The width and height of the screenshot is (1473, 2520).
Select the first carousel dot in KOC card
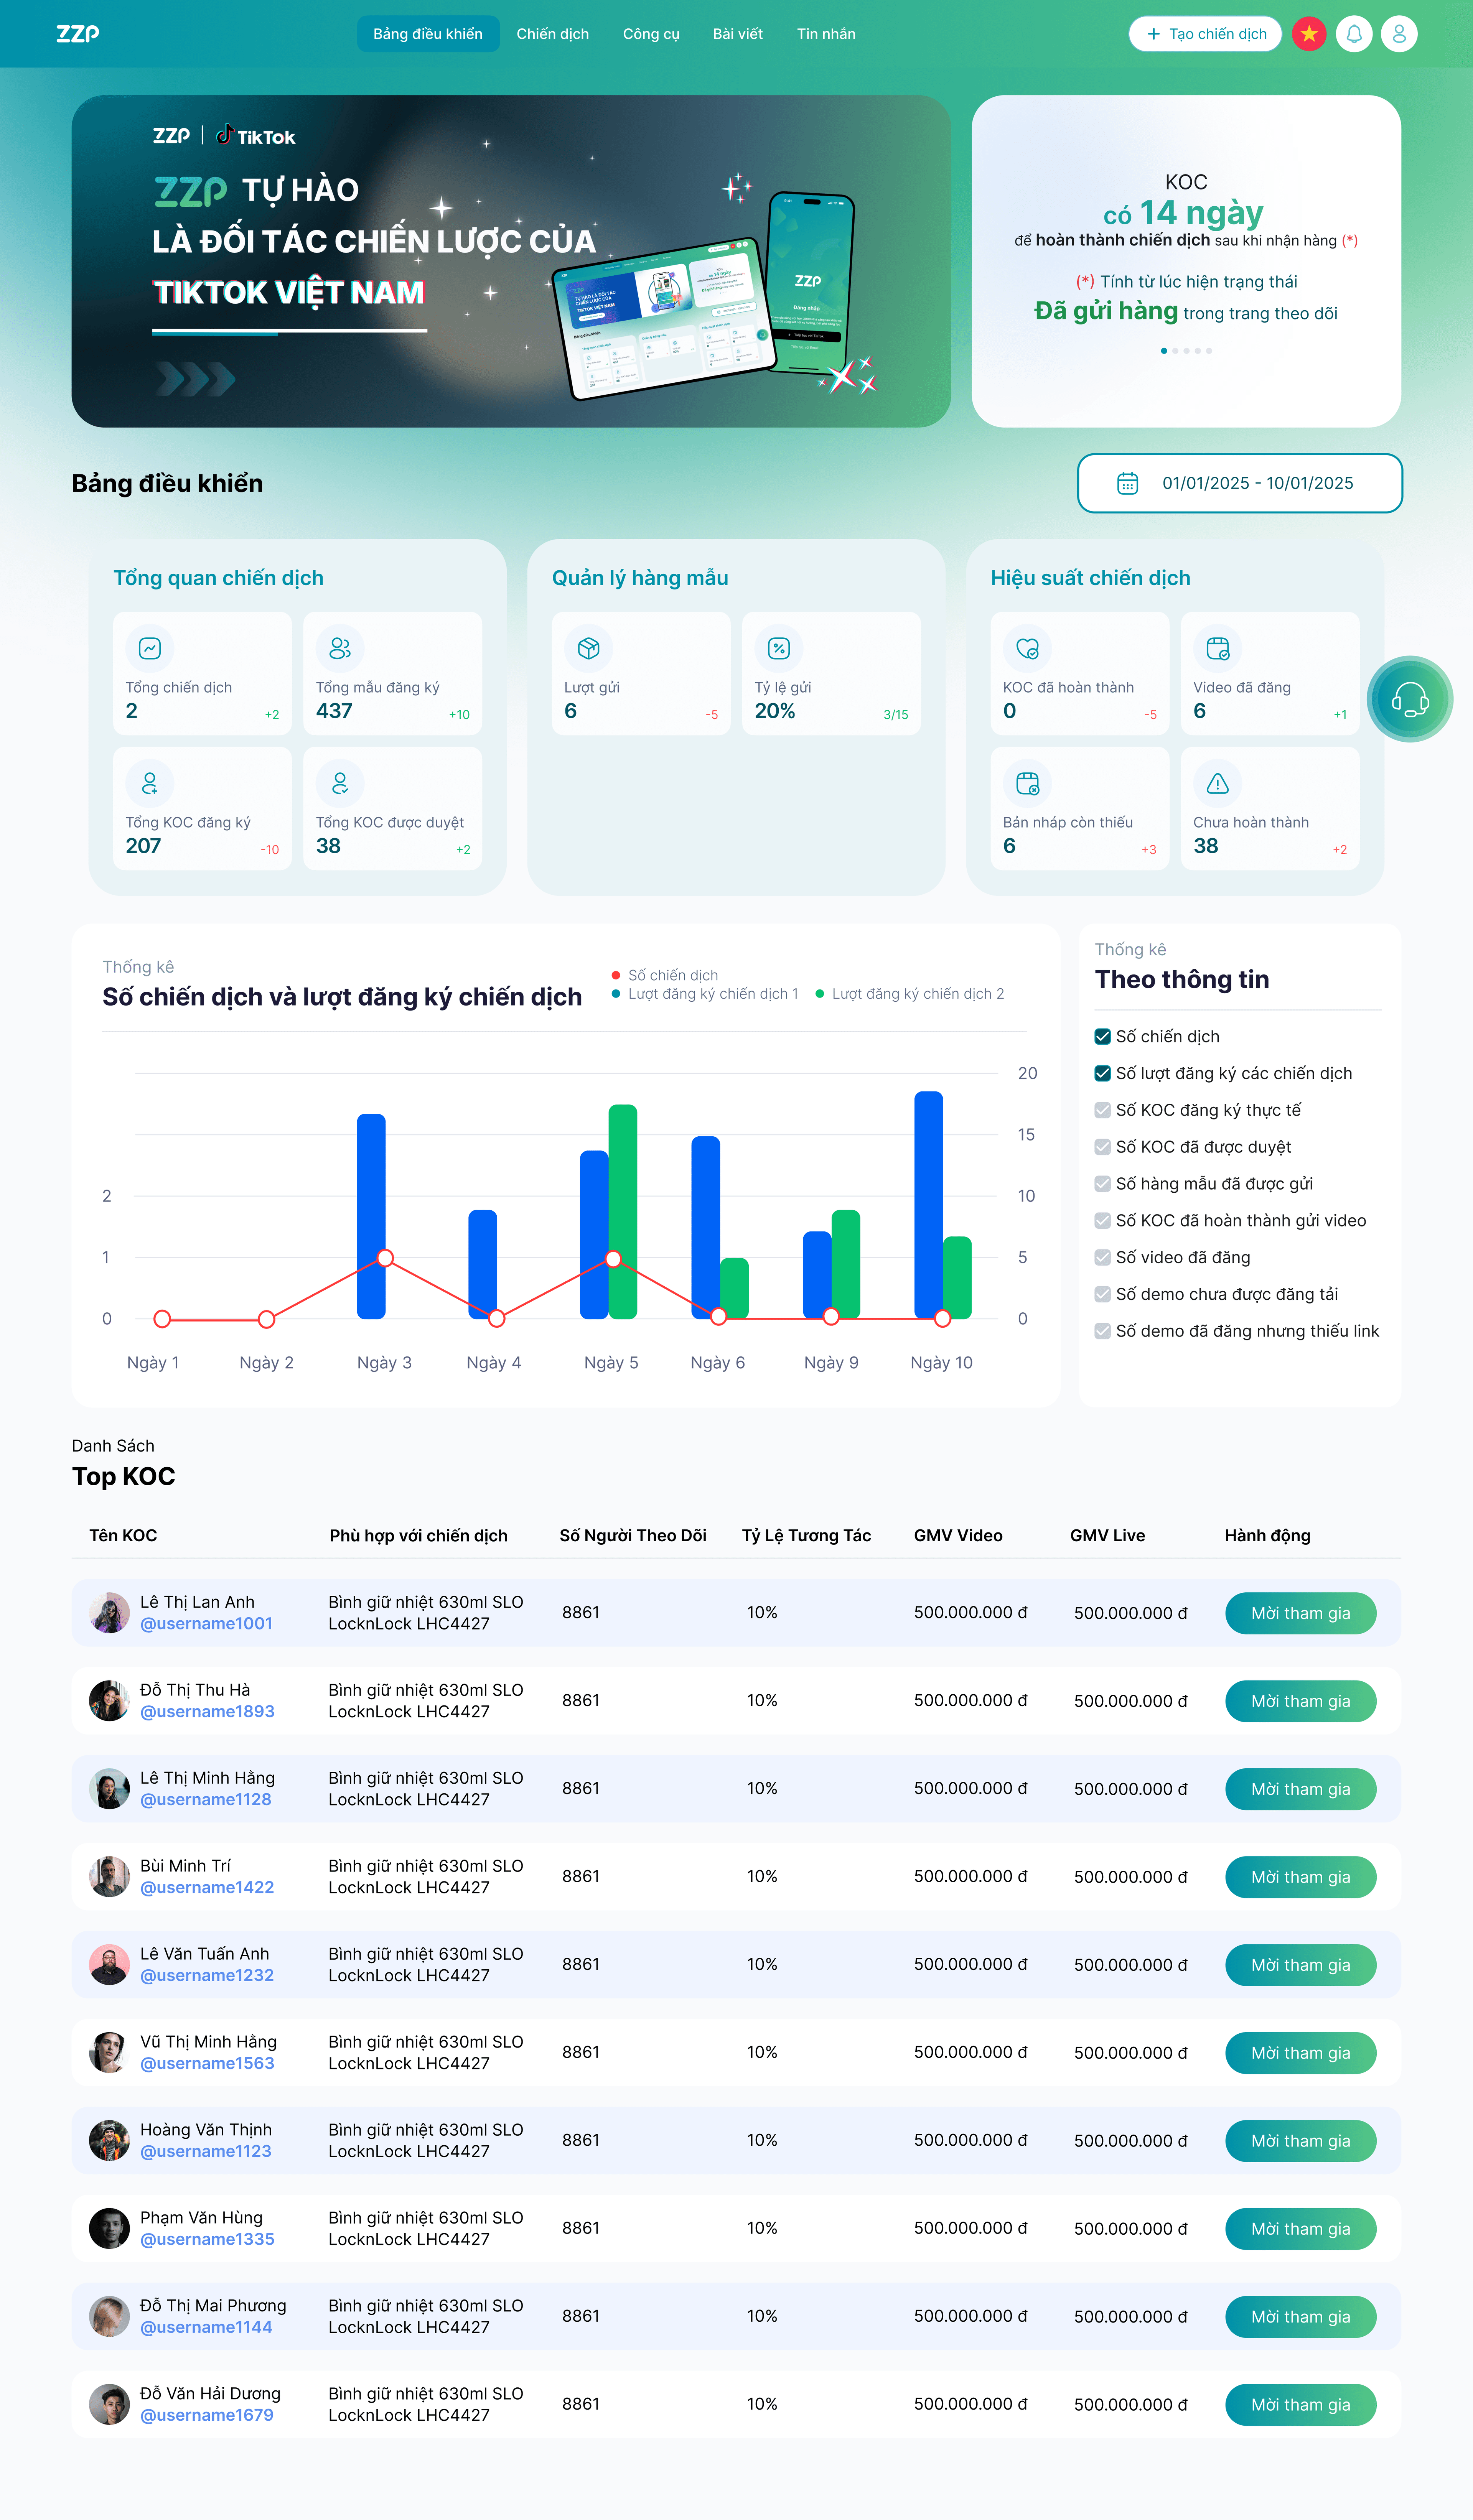[x=1163, y=351]
